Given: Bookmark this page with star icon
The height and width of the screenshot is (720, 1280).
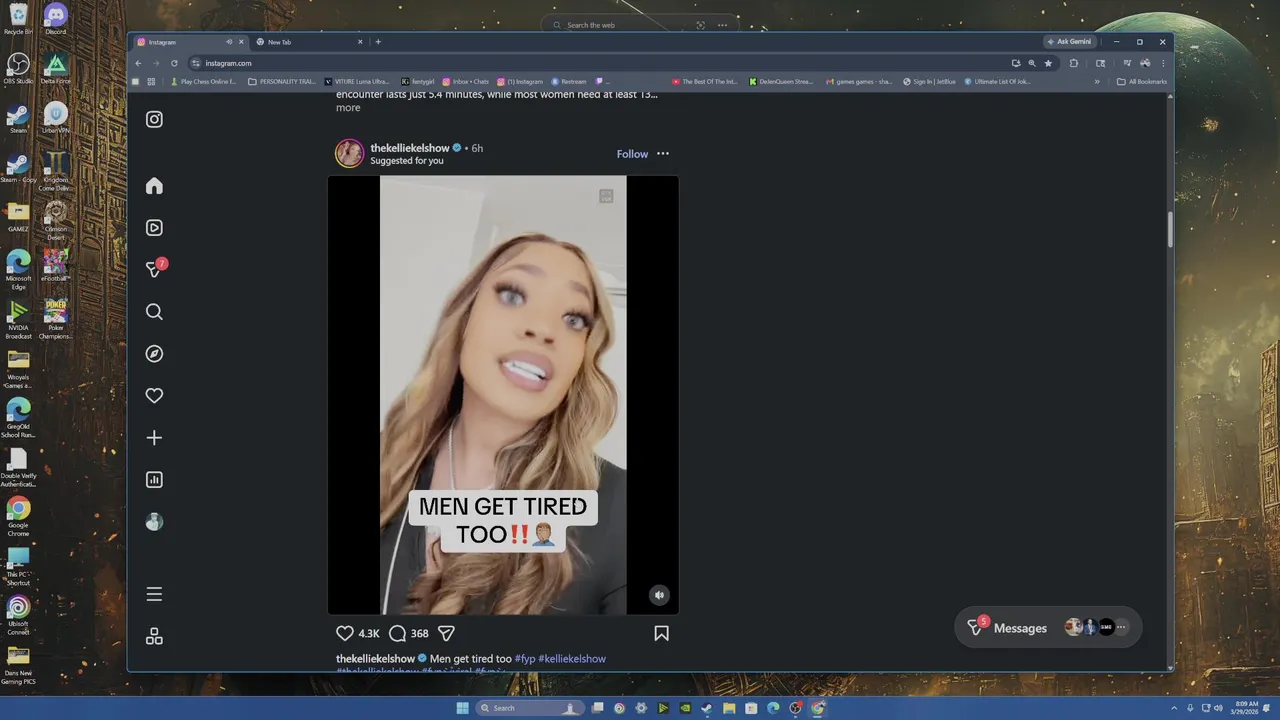Looking at the screenshot, I should 1048,63.
